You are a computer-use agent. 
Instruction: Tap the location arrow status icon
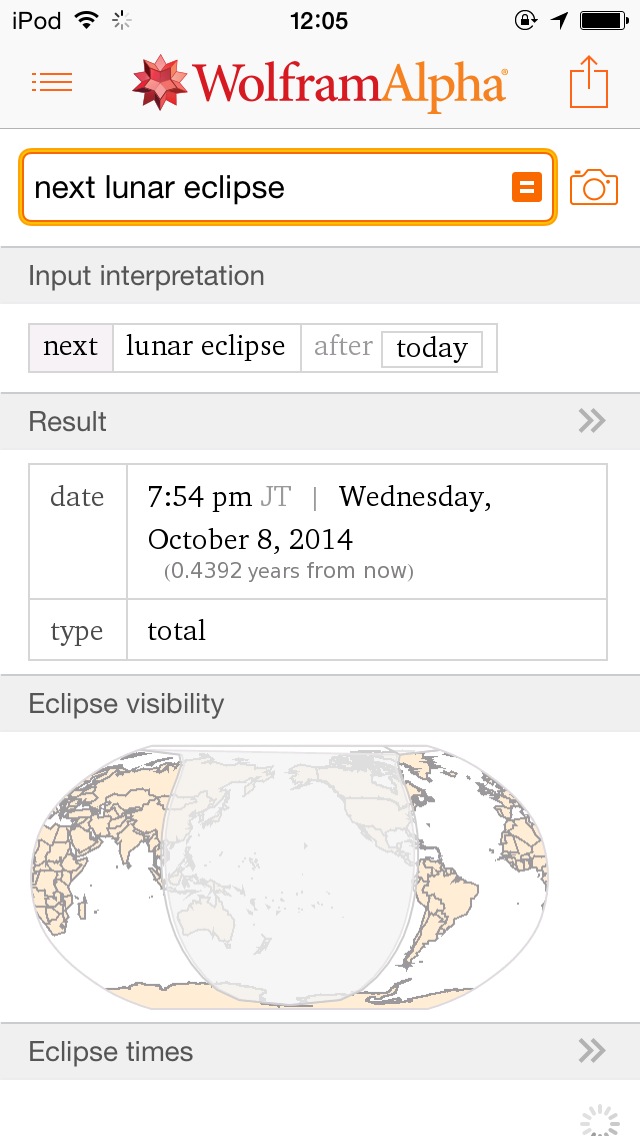pyautogui.click(x=560, y=20)
